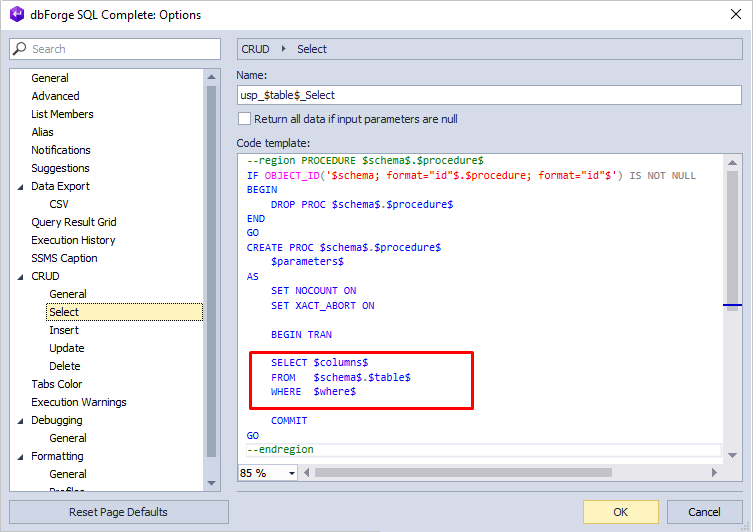Open the Suggestions options page
Screen dimensions: 753x532
click(61, 168)
